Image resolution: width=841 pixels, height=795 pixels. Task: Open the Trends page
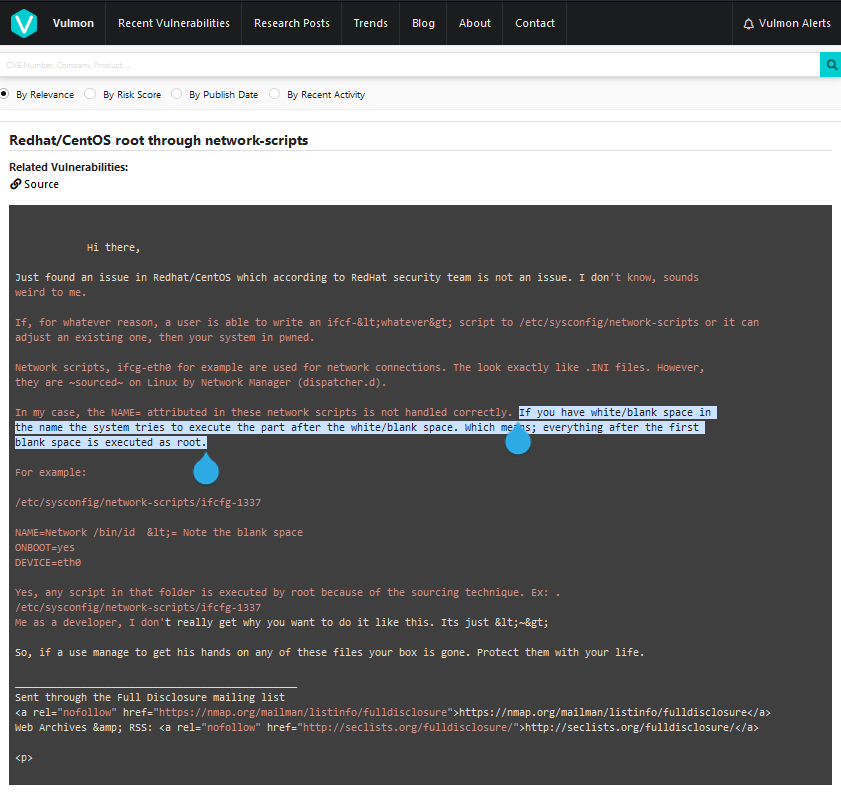point(371,23)
